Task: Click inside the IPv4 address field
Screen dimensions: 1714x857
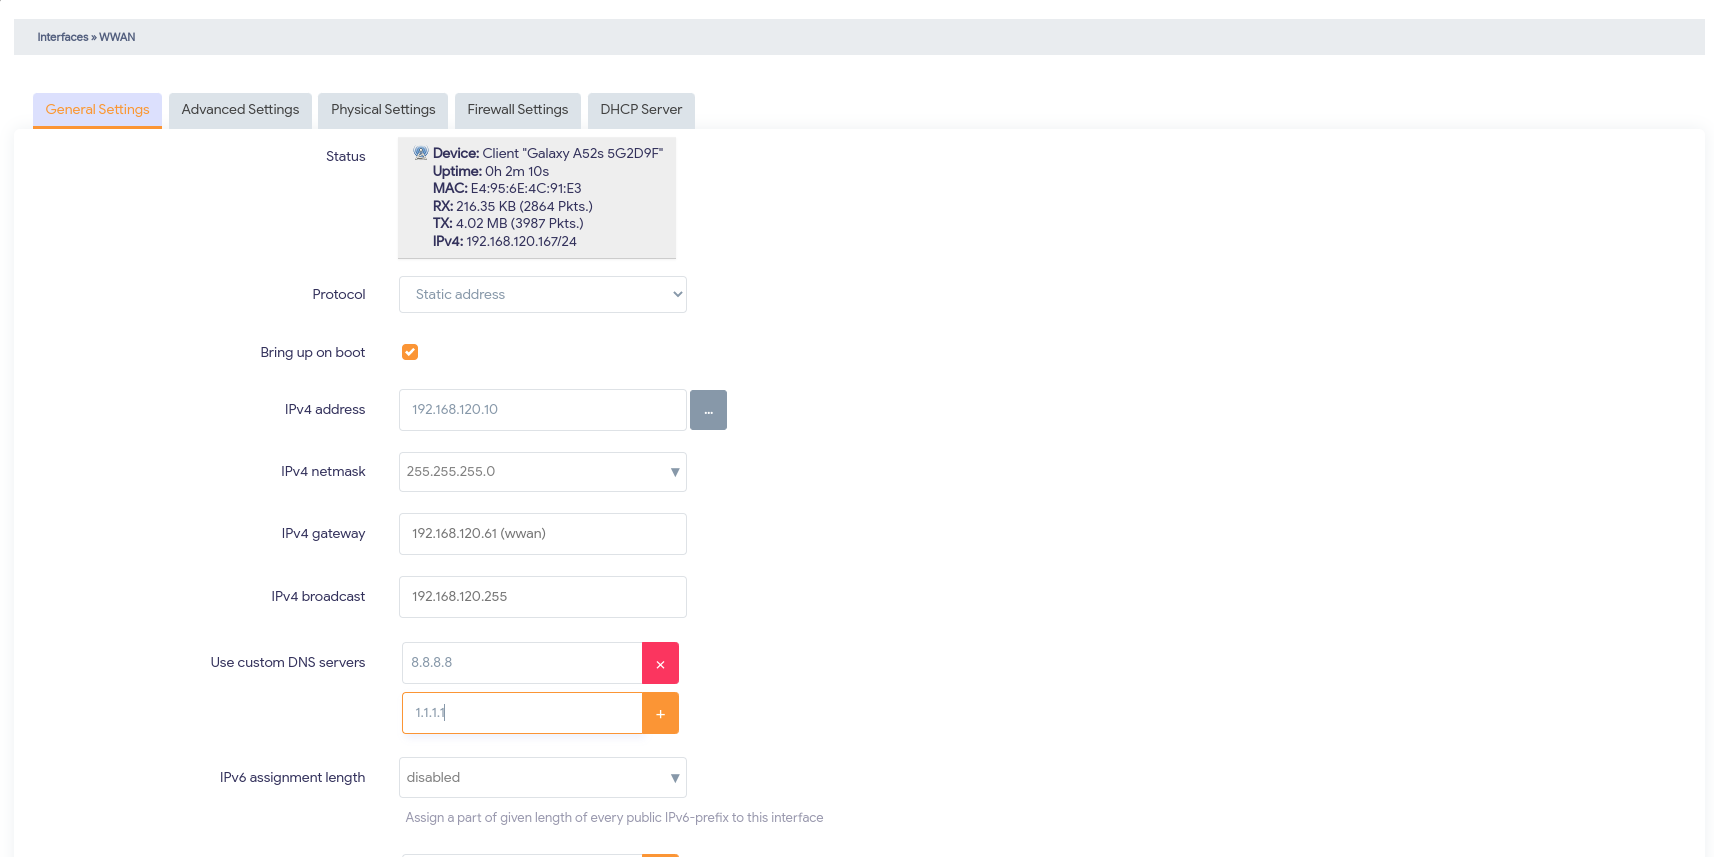Action: pos(542,410)
